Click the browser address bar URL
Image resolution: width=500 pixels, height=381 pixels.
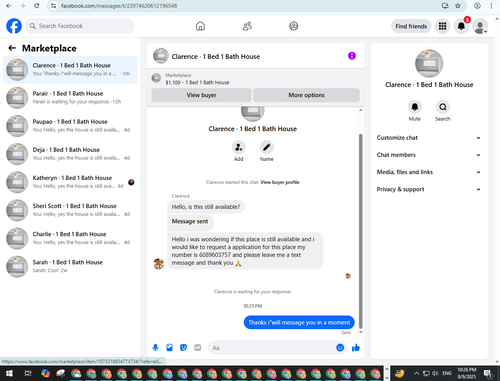coord(119,6)
